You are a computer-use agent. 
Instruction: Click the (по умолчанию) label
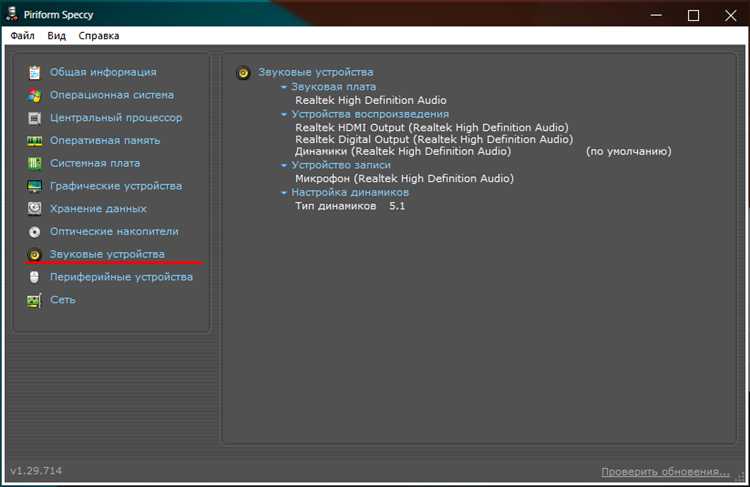(629, 151)
